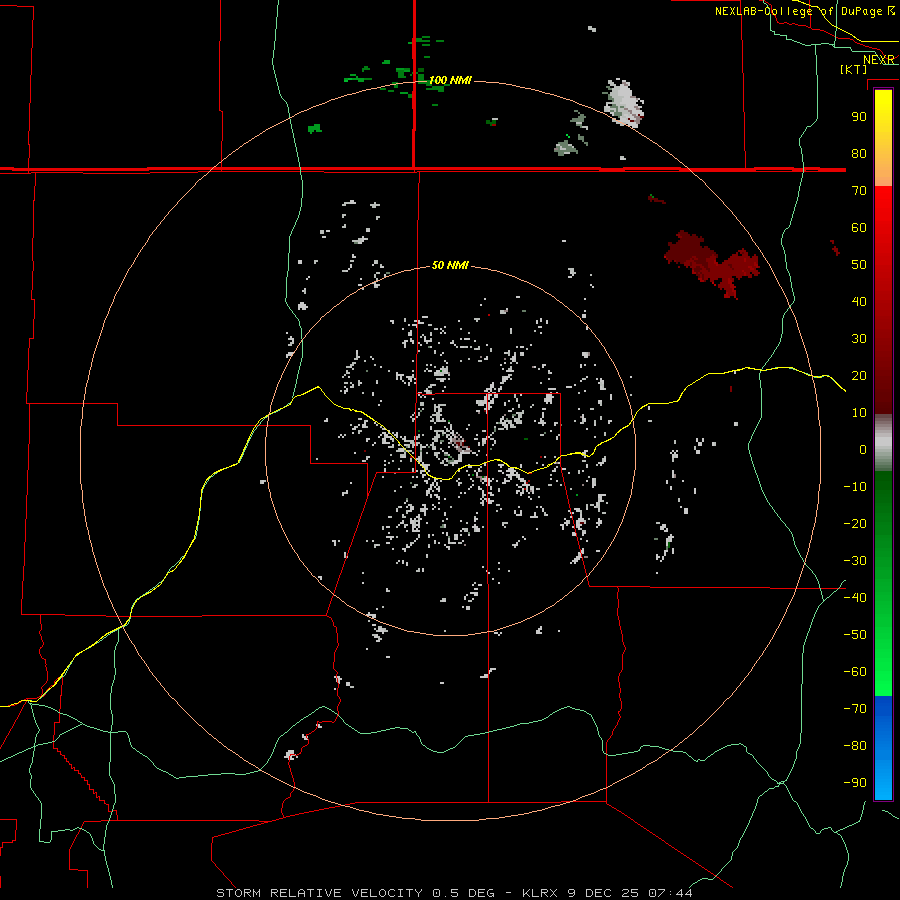Pick the gray zero-velocity segment of color bar

(883, 443)
